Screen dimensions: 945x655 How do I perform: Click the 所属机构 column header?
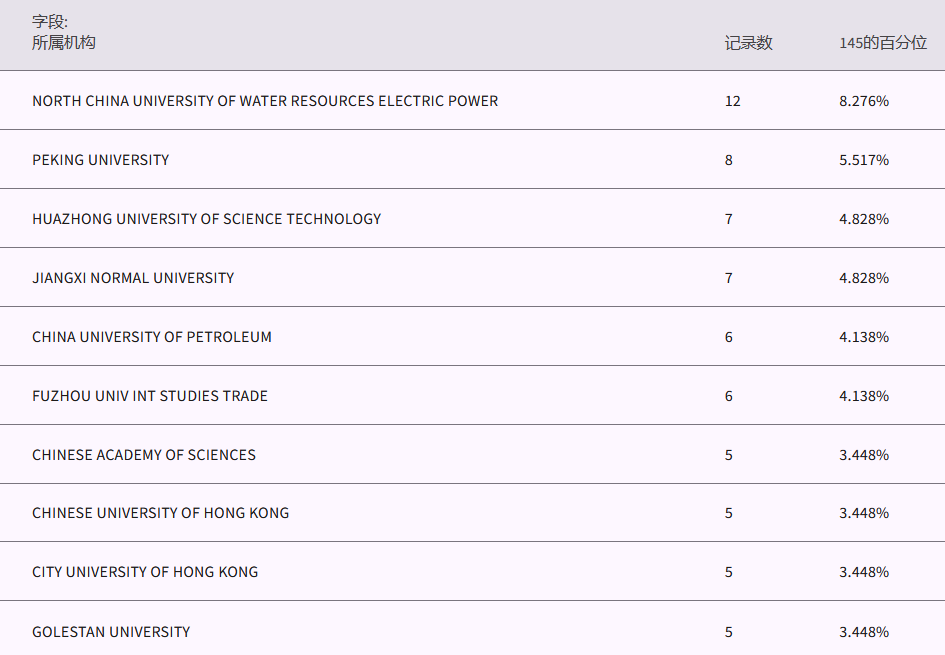[64, 43]
